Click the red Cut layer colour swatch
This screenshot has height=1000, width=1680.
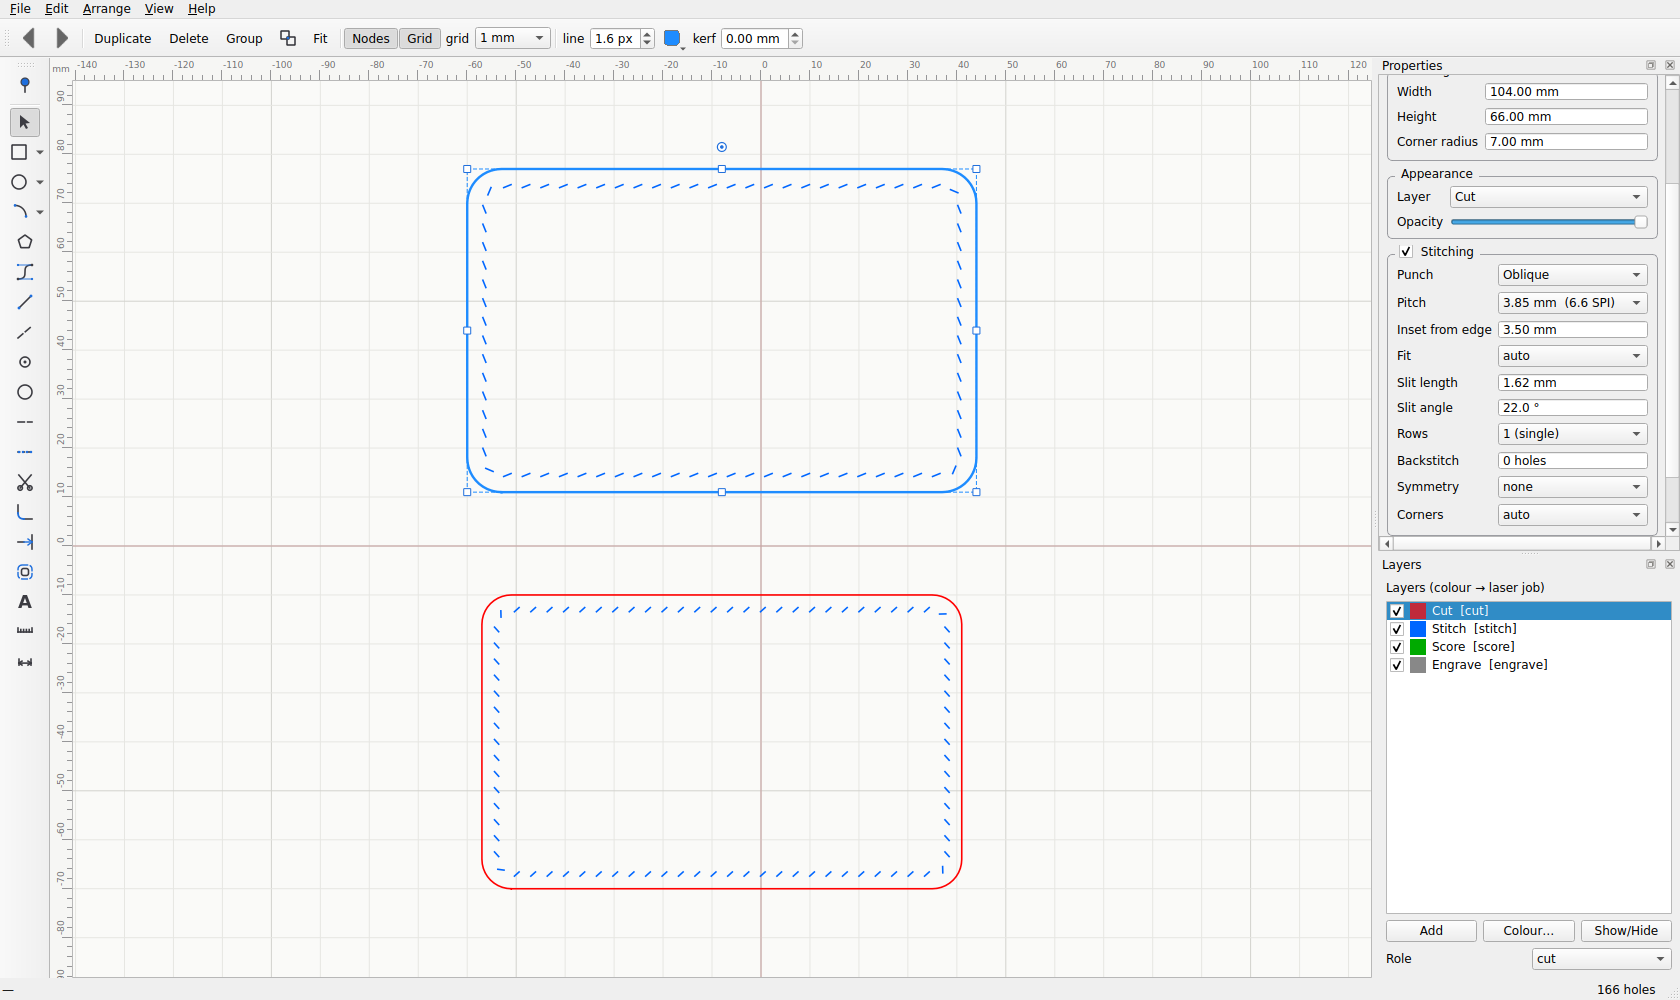(x=1418, y=611)
